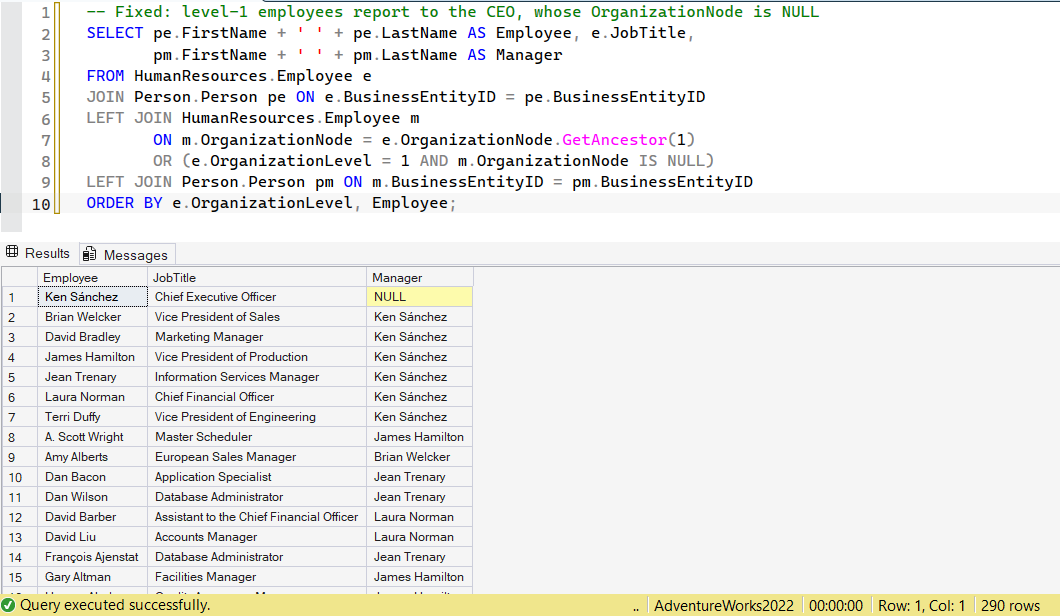Select the Ken Sánchez employee cell in row 1

tap(93, 297)
